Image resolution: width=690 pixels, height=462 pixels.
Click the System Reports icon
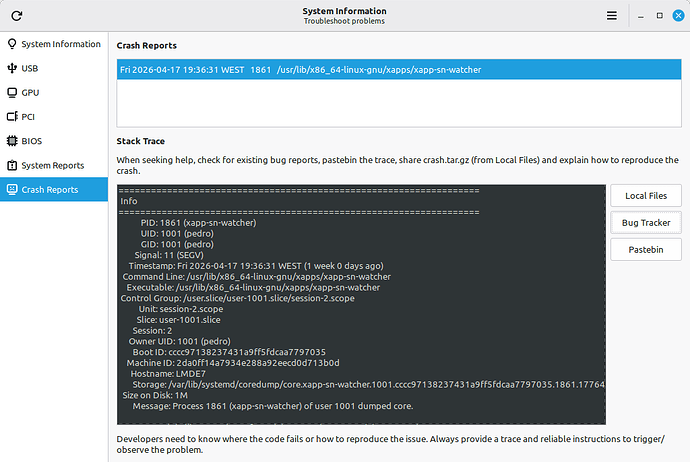12,165
